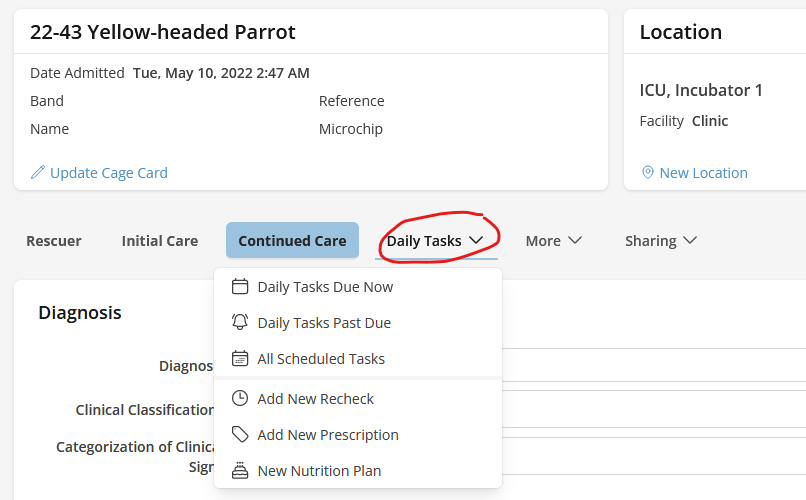
Task: Select the Continued Care tab
Action: (292, 241)
